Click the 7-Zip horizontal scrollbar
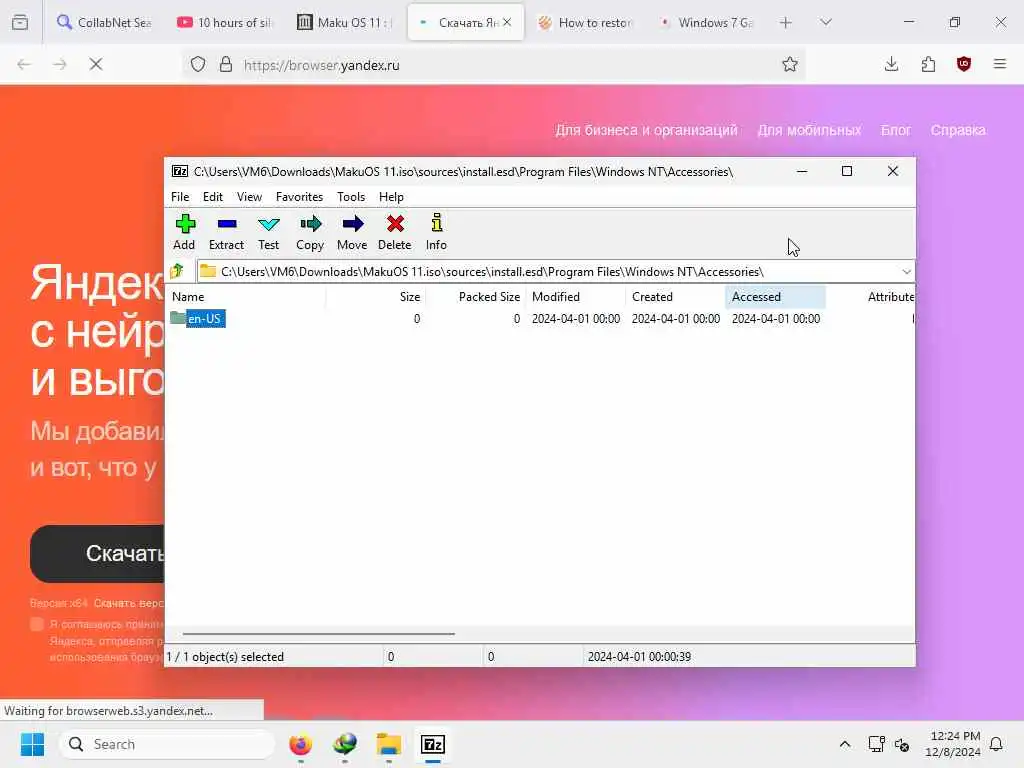The height and width of the screenshot is (768, 1024). [x=319, y=633]
